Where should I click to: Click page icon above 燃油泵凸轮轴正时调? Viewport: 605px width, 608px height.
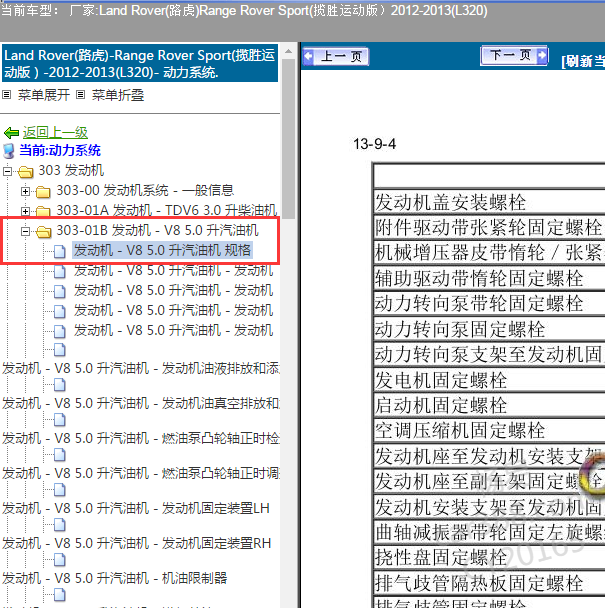point(59,454)
